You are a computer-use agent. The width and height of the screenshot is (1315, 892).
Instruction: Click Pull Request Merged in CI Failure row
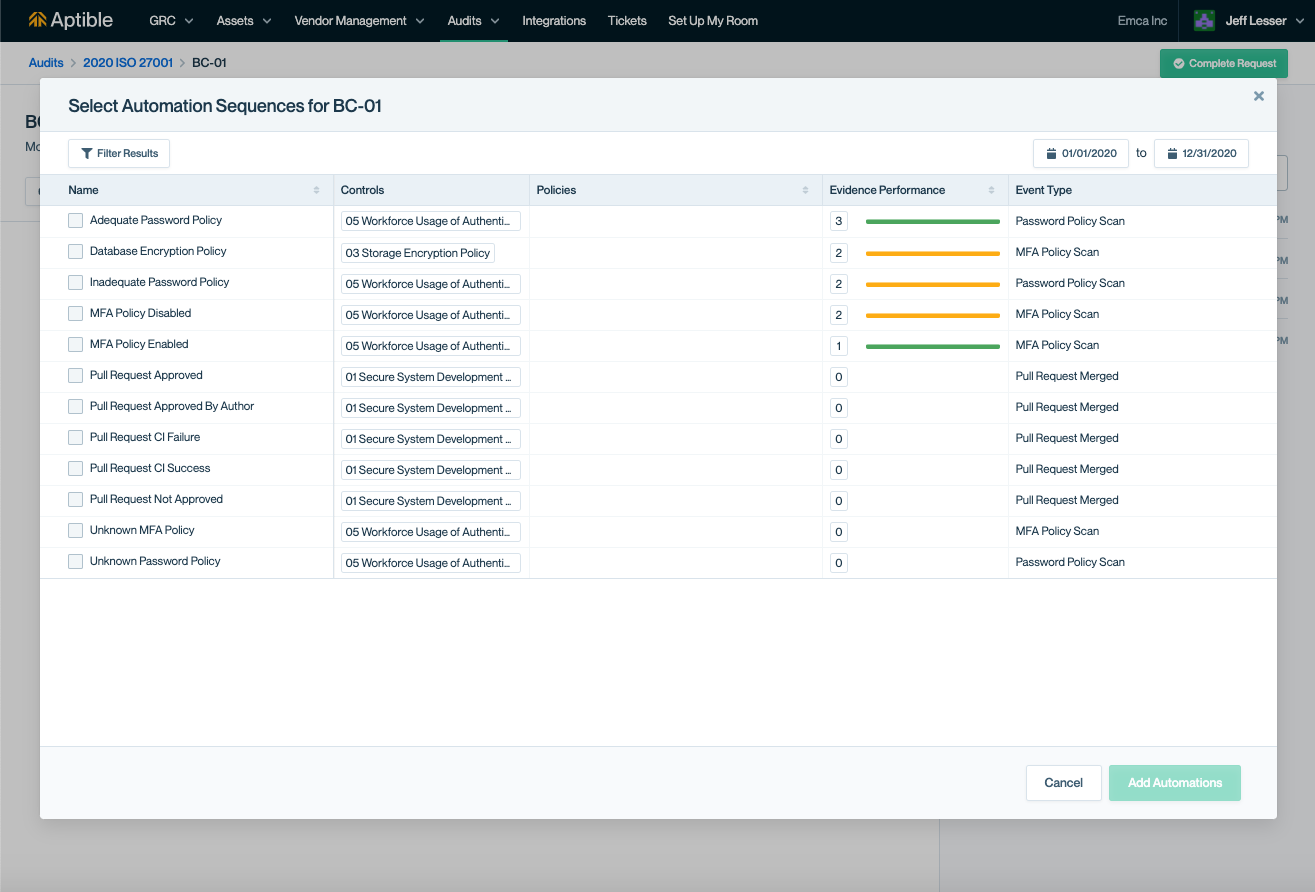click(x=1067, y=438)
